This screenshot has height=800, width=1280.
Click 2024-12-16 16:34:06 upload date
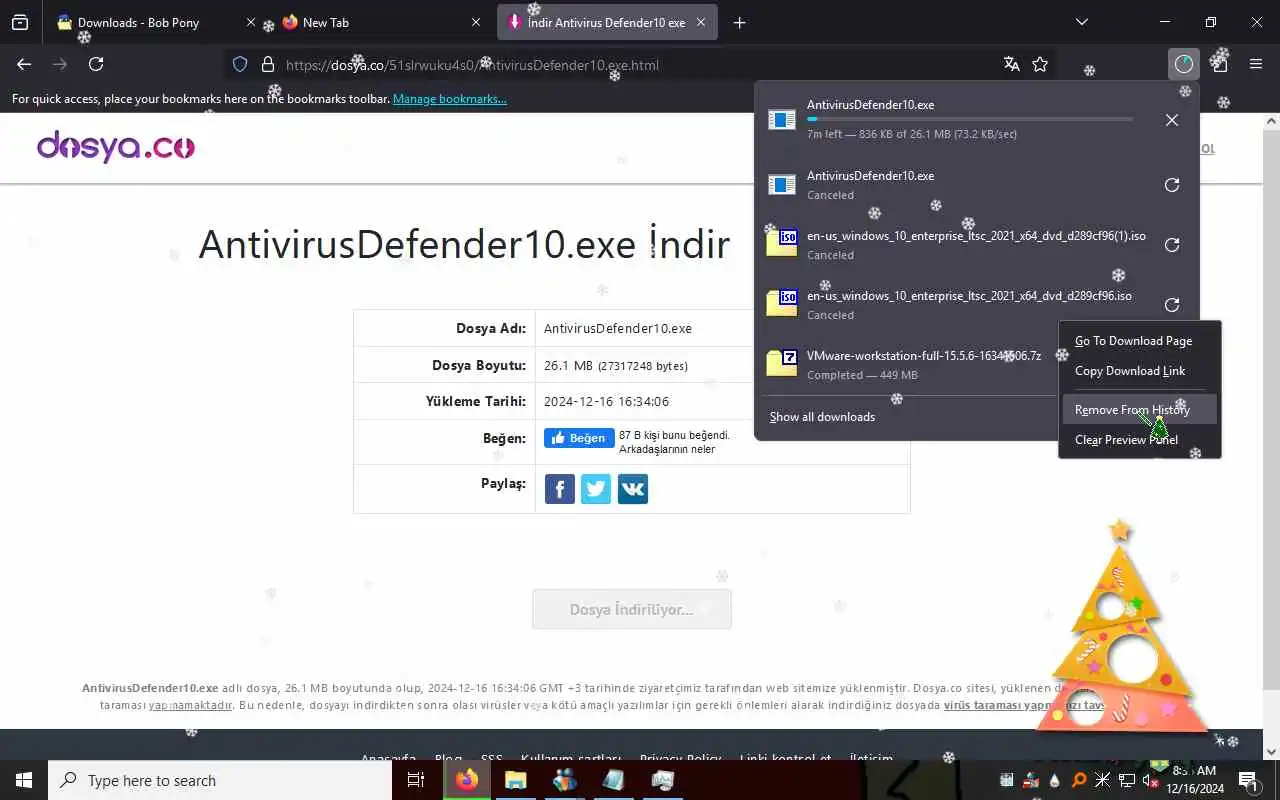tap(606, 402)
